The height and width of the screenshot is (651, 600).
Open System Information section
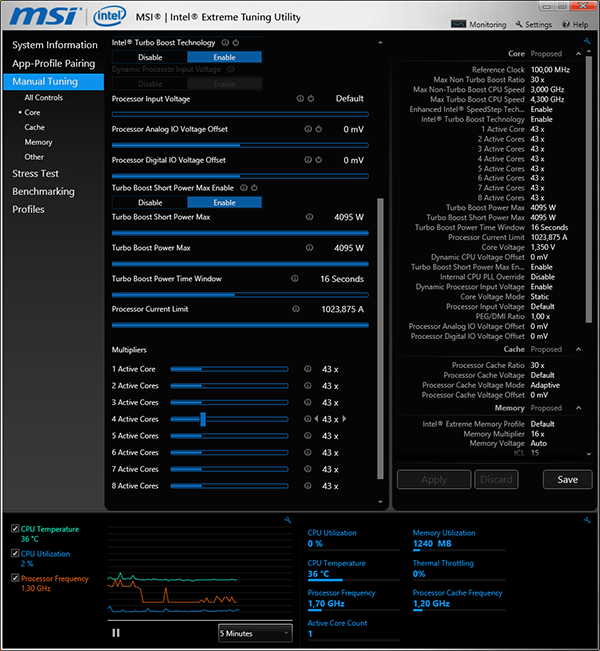click(55, 45)
